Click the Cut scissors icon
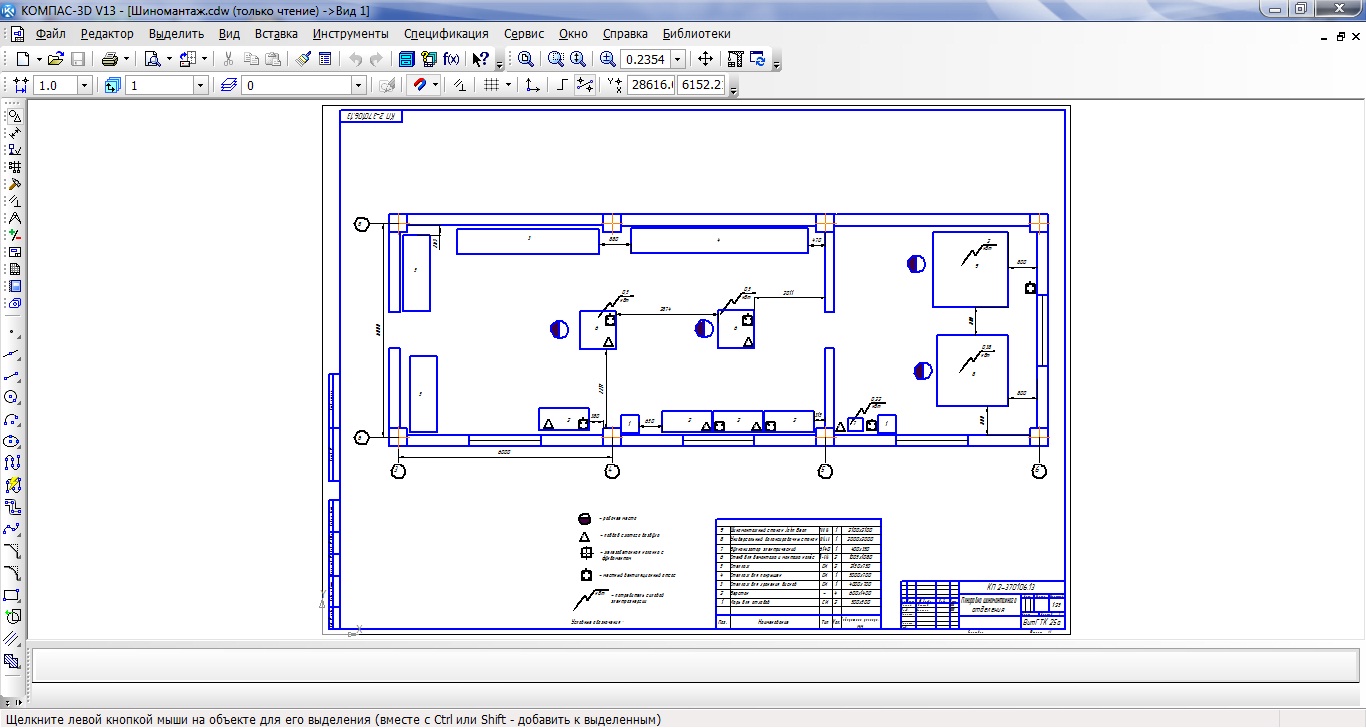Image resolution: width=1366 pixels, height=728 pixels. point(229,59)
